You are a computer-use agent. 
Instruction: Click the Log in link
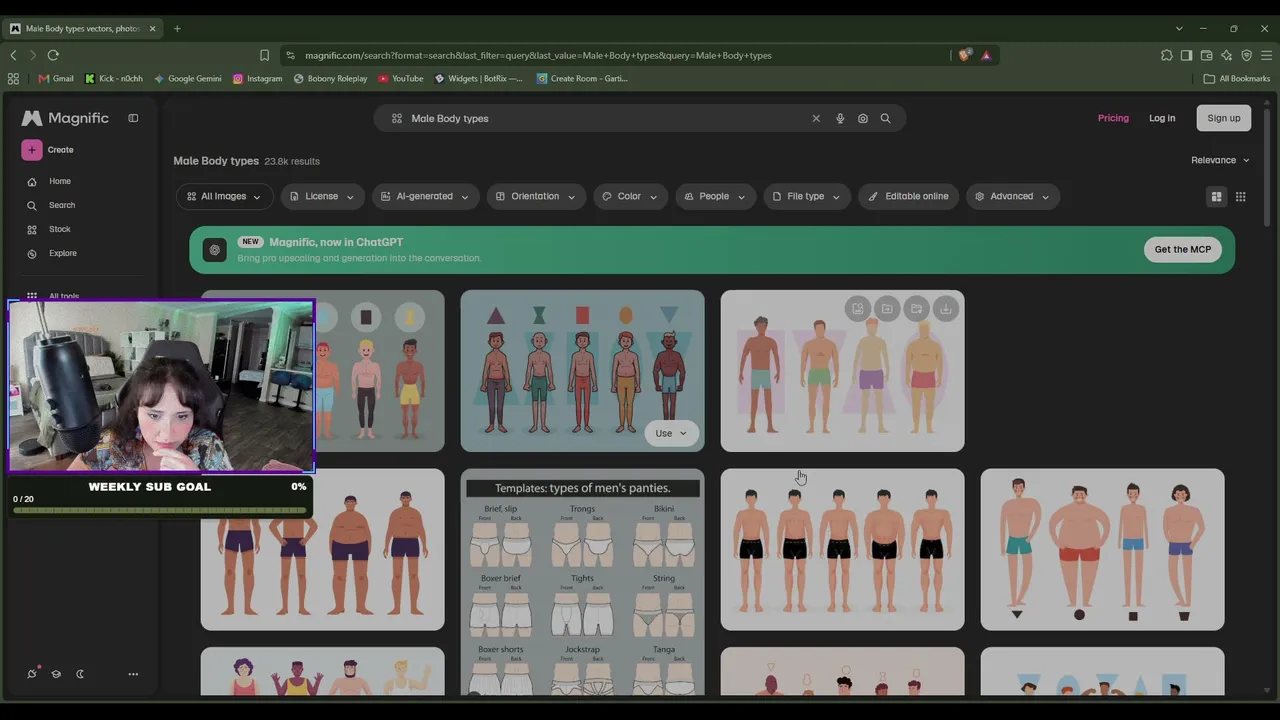[1162, 118]
